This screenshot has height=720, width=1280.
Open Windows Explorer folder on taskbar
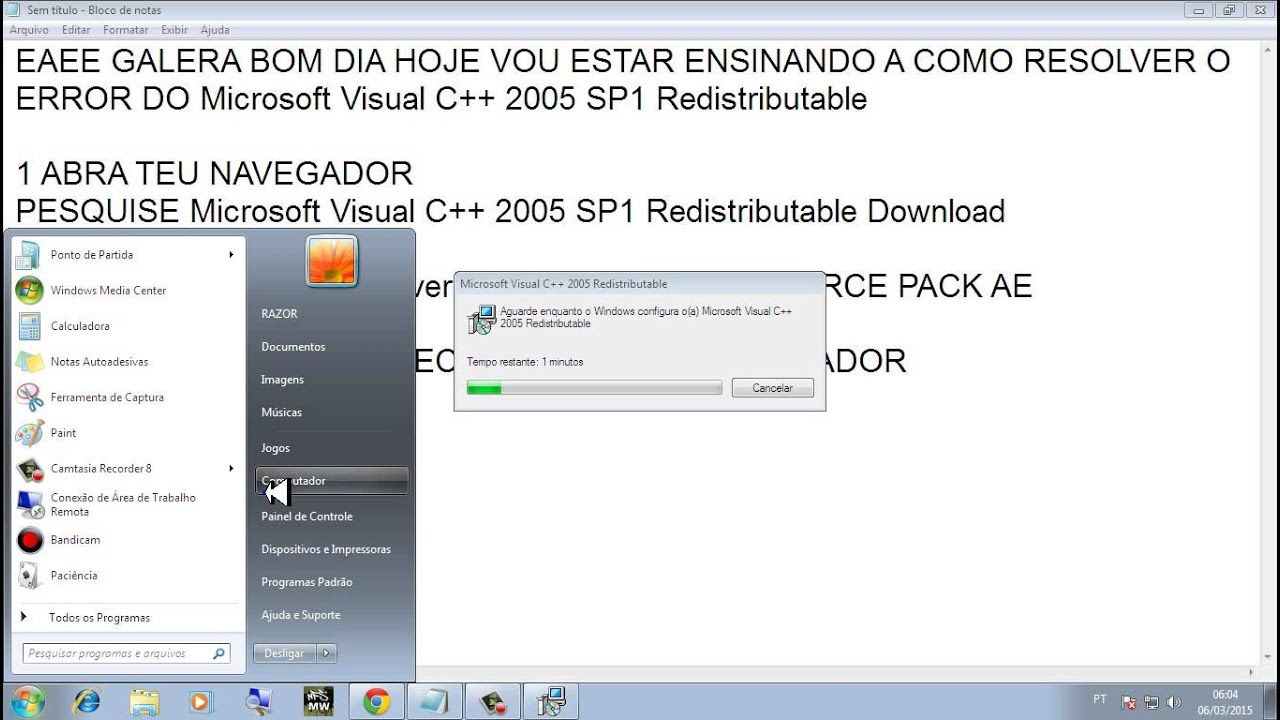(x=144, y=702)
